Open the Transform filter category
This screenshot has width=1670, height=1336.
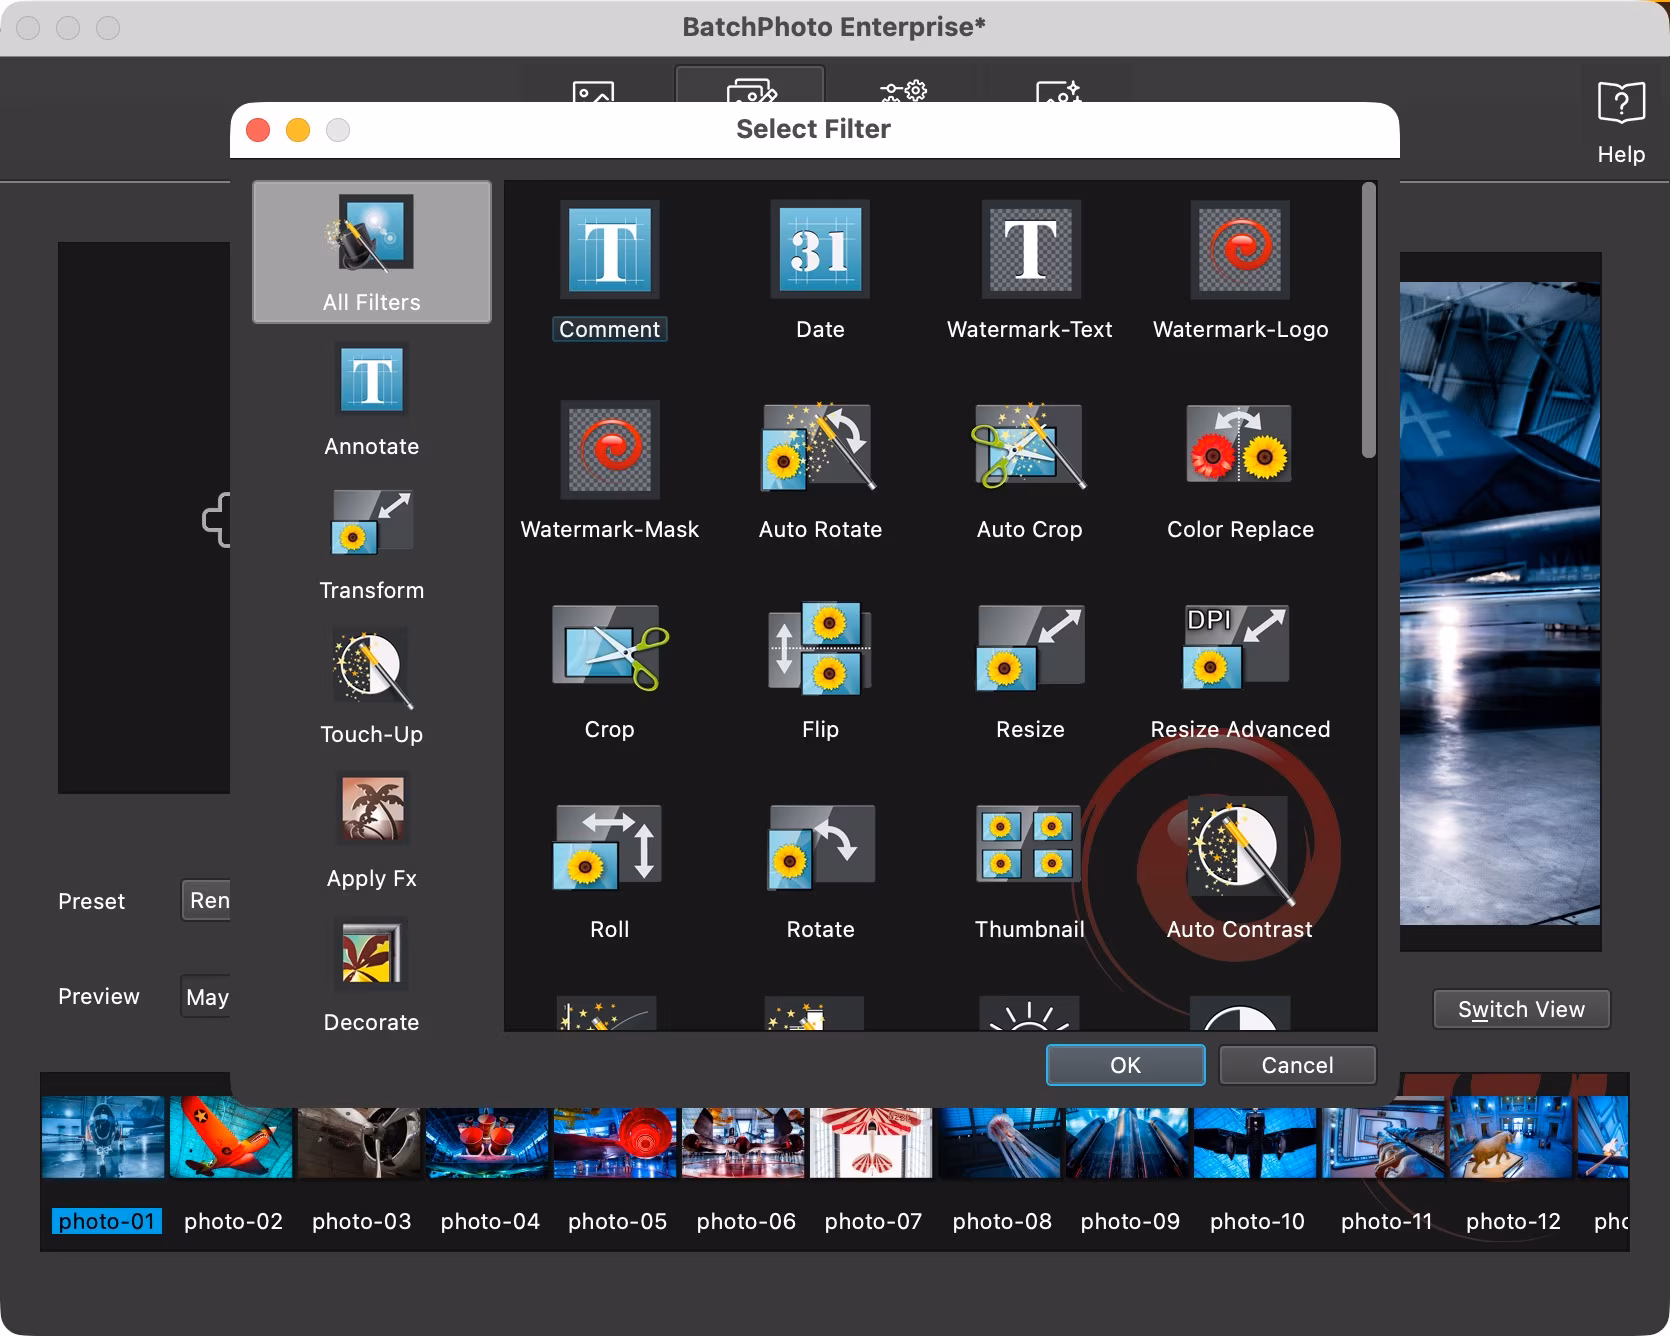[x=372, y=545]
